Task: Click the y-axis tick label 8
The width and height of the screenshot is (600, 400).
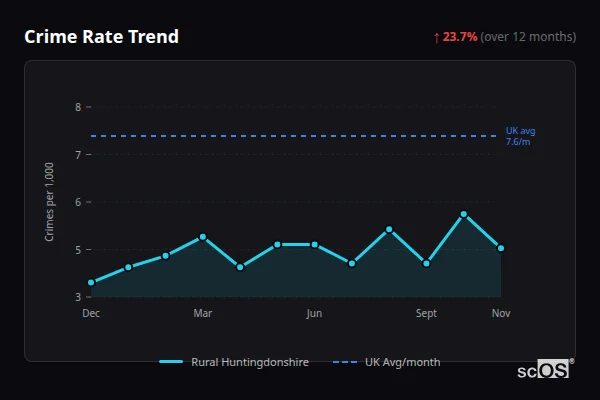Action: point(78,107)
